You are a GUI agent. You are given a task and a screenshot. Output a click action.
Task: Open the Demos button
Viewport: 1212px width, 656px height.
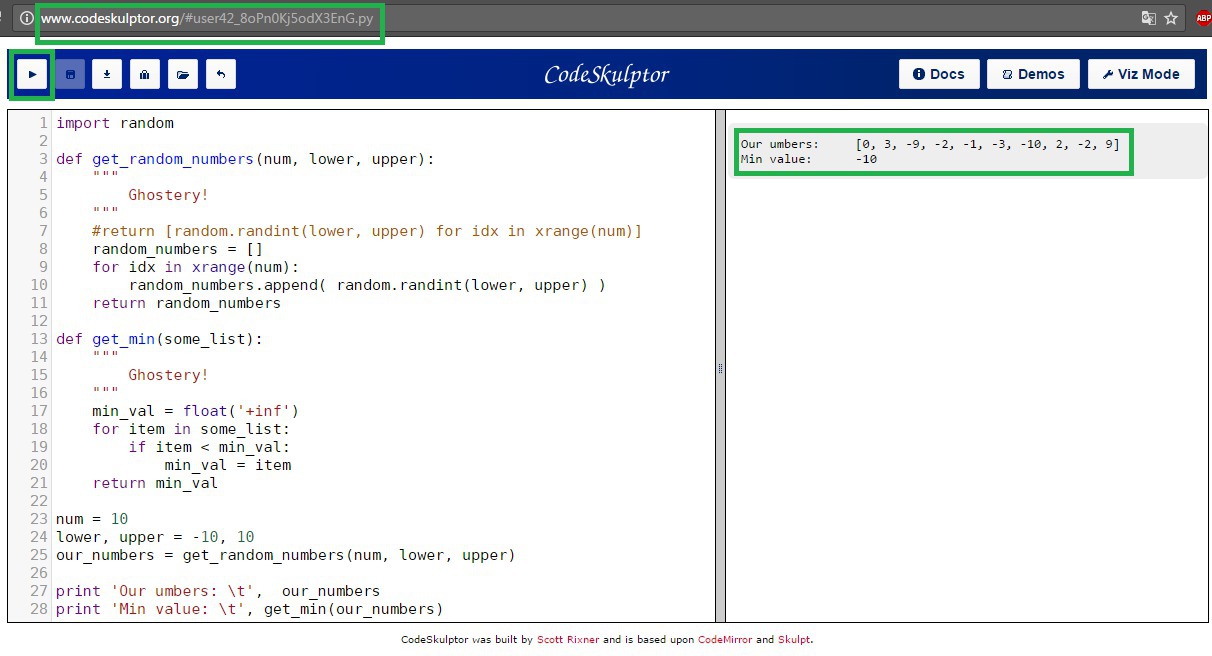[1033, 74]
